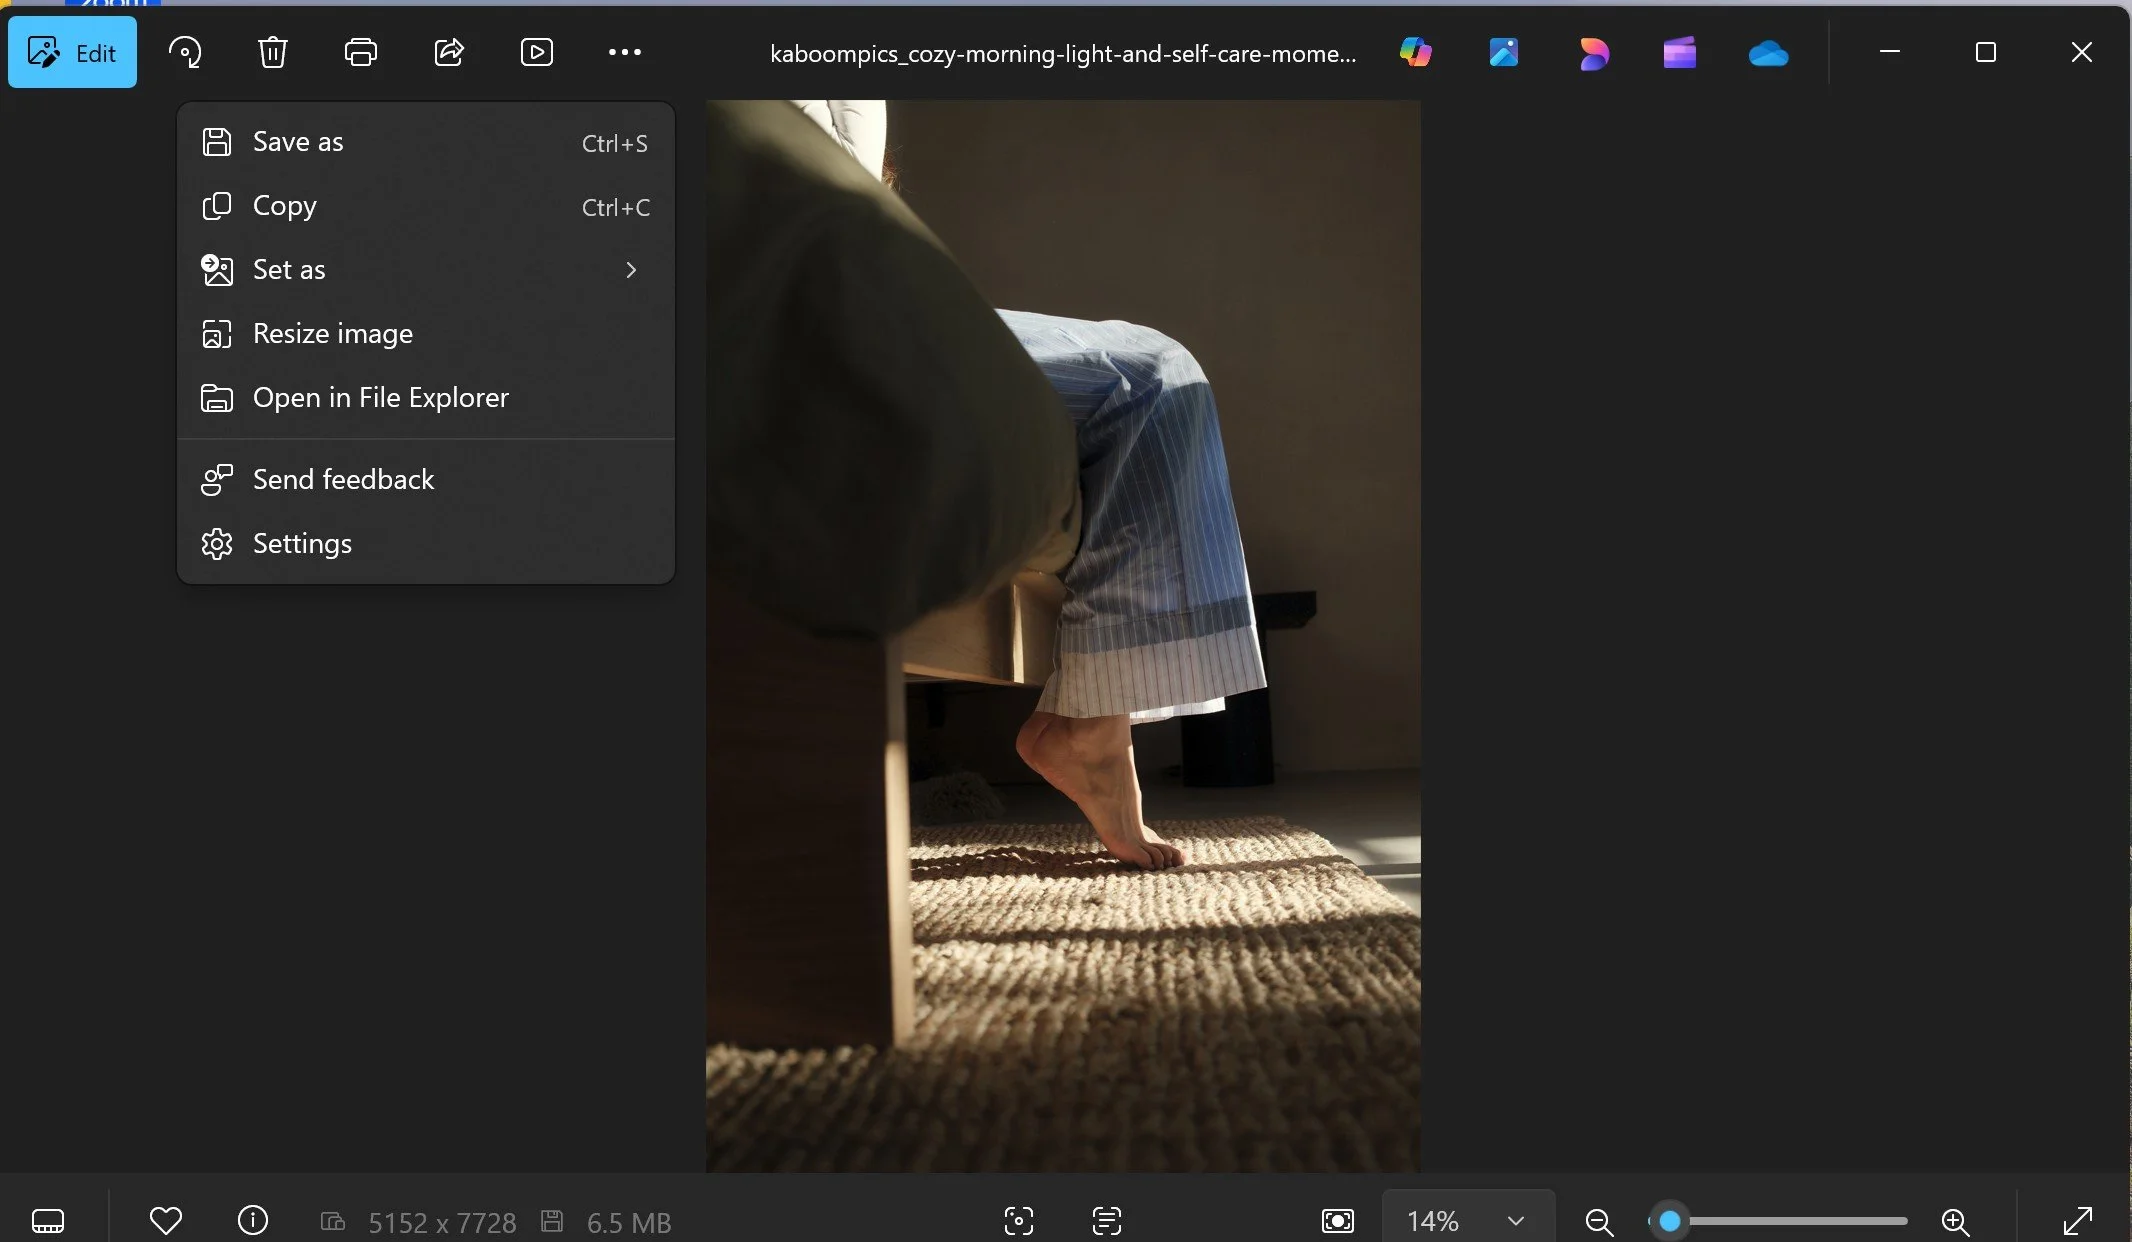This screenshot has width=2132, height=1242.
Task: Open Clipchamp video editor icon
Action: (1680, 53)
